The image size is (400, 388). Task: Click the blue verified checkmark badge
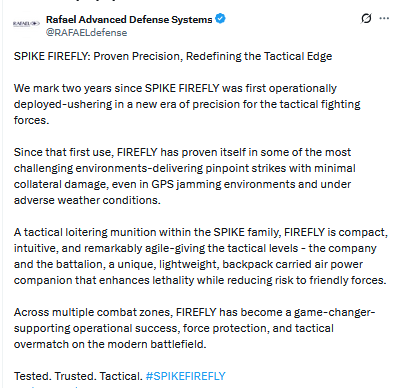click(x=220, y=19)
